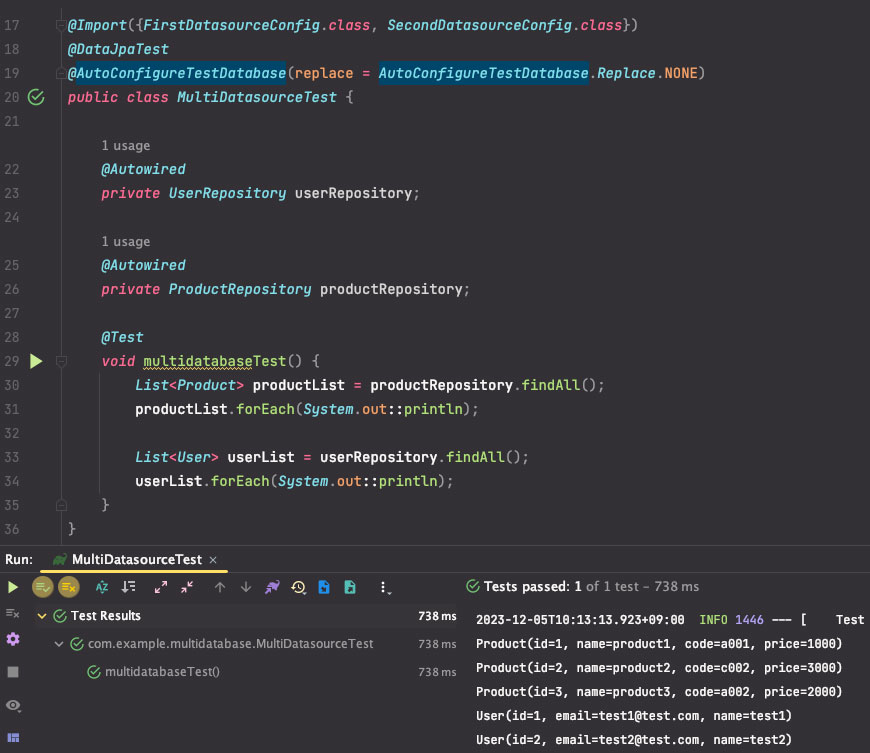Image resolution: width=870 pixels, height=753 pixels.
Task: Click the @DataJpaTest annotation
Action: point(118,49)
